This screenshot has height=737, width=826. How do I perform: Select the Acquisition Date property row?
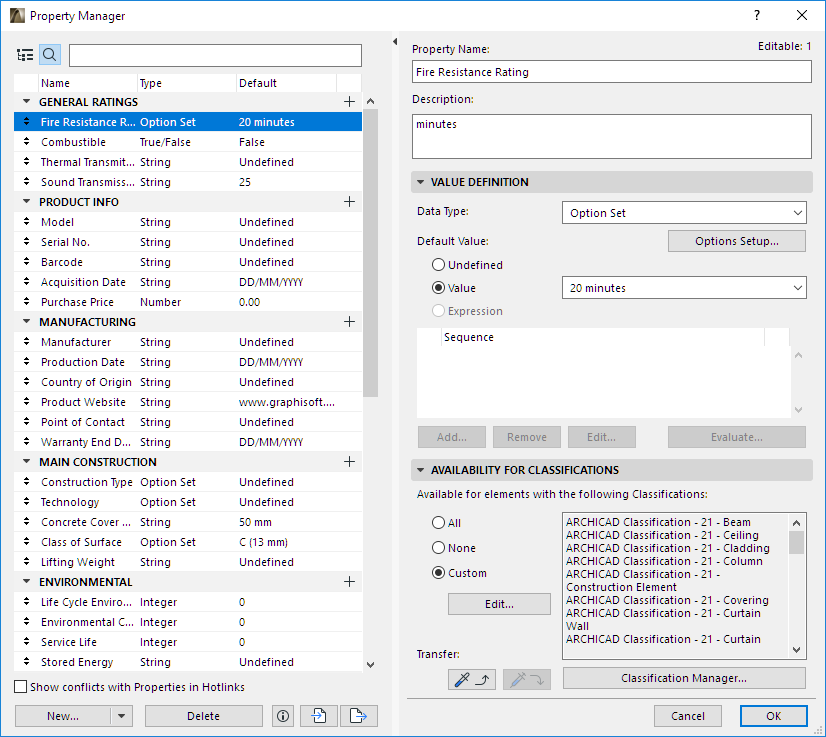coord(188,282)
